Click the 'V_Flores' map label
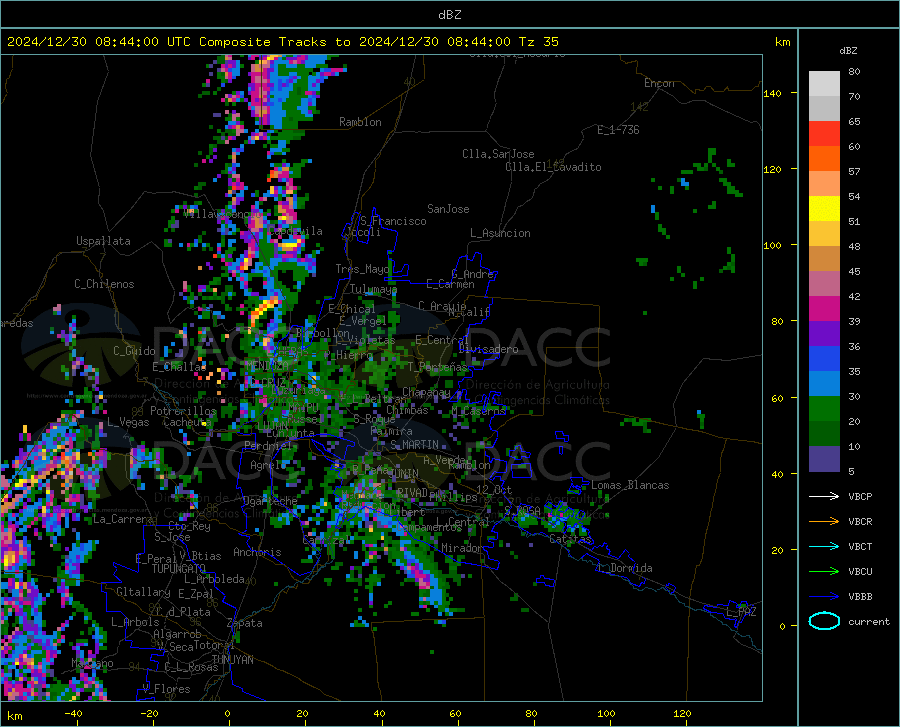 (166, 689)
